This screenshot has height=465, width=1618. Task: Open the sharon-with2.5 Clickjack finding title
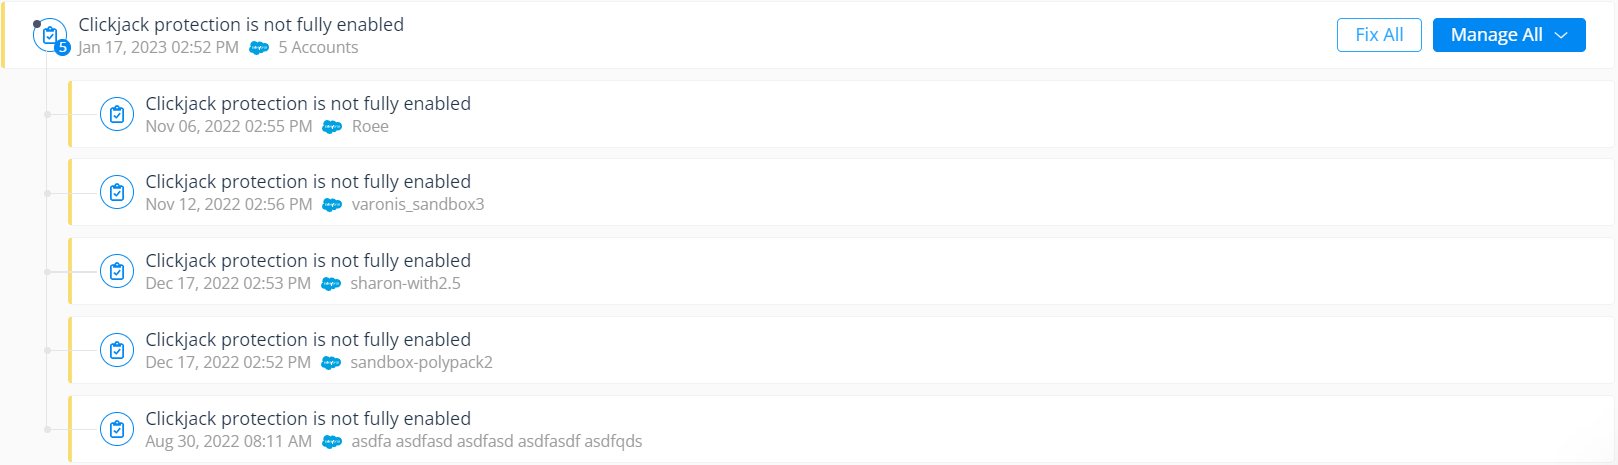pyautogui.click(x=308, y=260)
